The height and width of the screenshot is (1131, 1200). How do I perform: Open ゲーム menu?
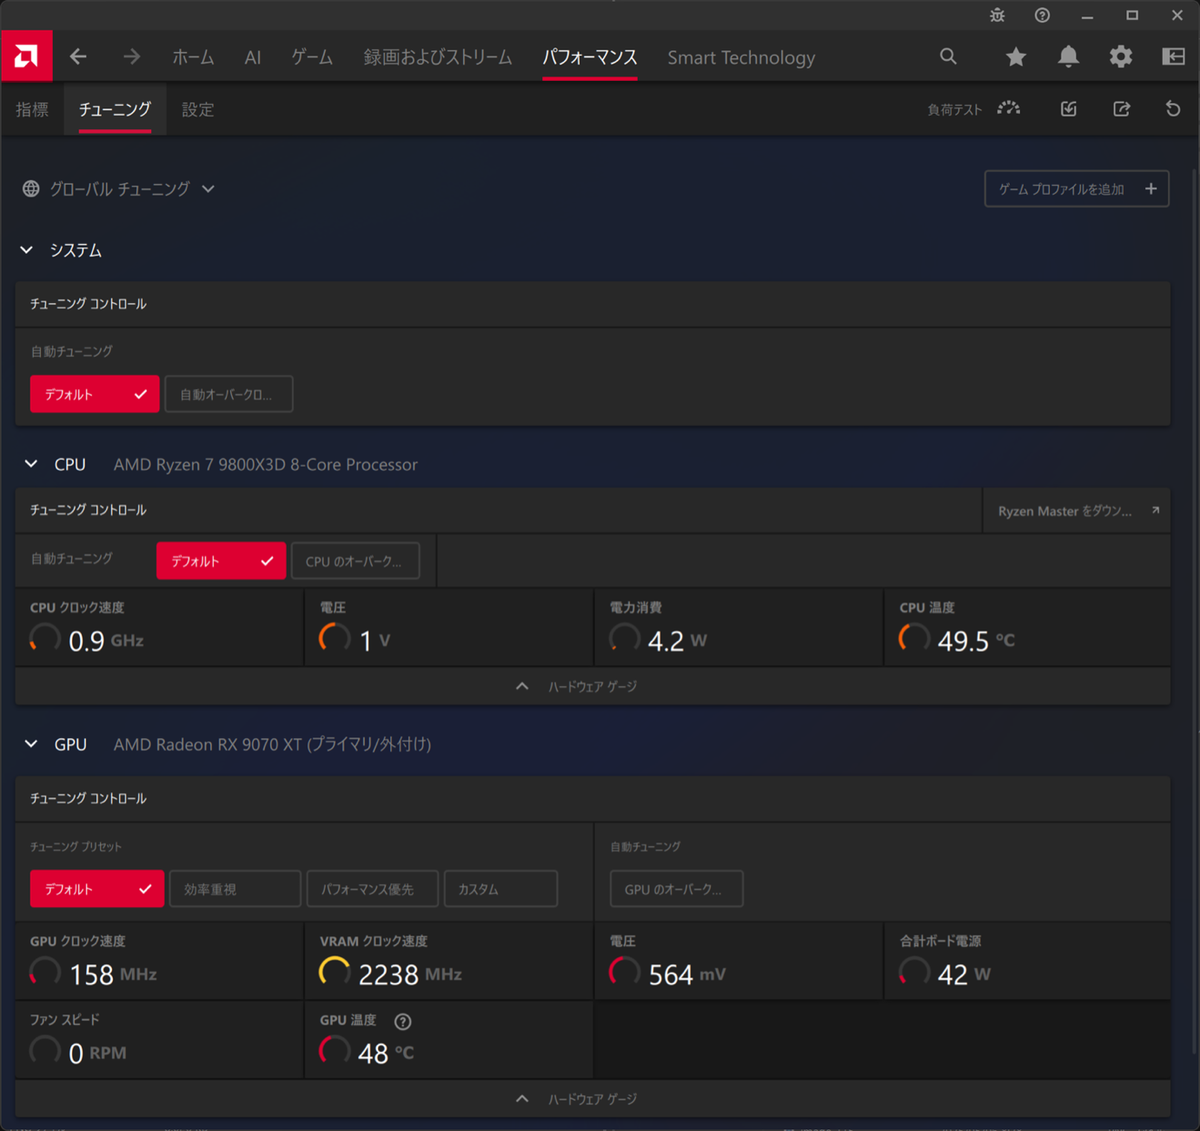point(312,57)
